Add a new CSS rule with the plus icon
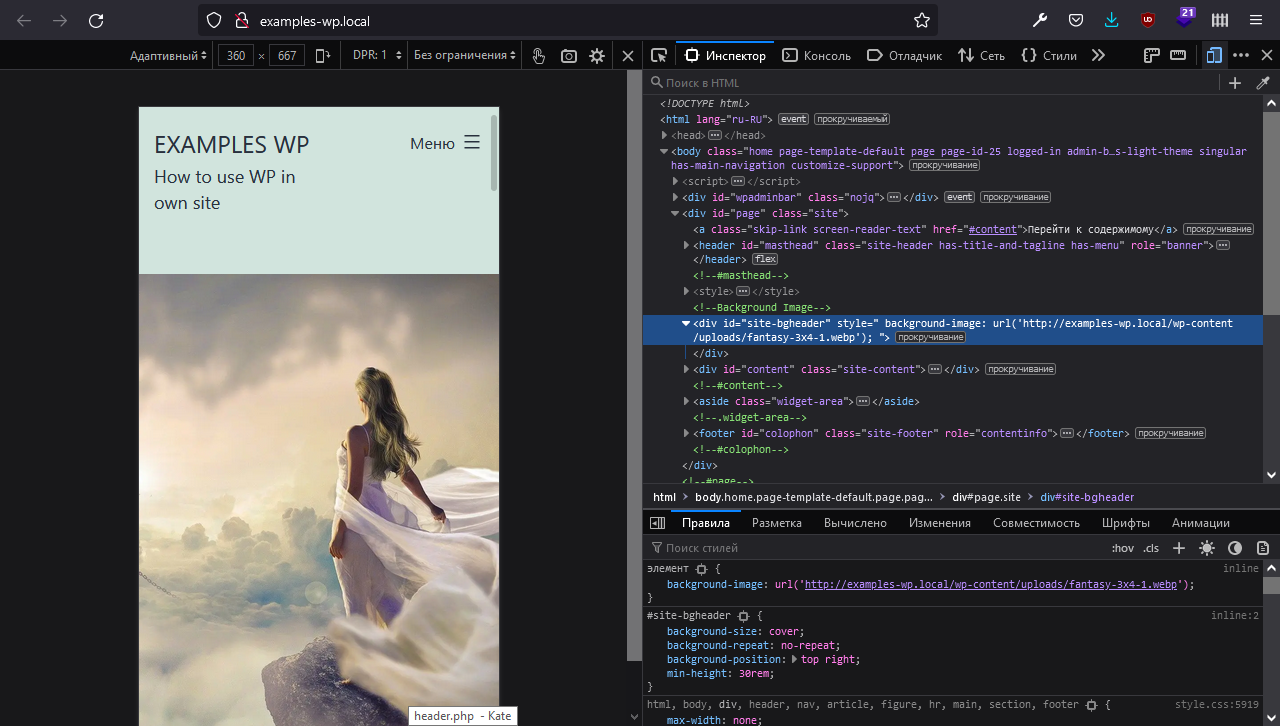The width and height of the screenshot is (1280, 726). pos(1179,548)
